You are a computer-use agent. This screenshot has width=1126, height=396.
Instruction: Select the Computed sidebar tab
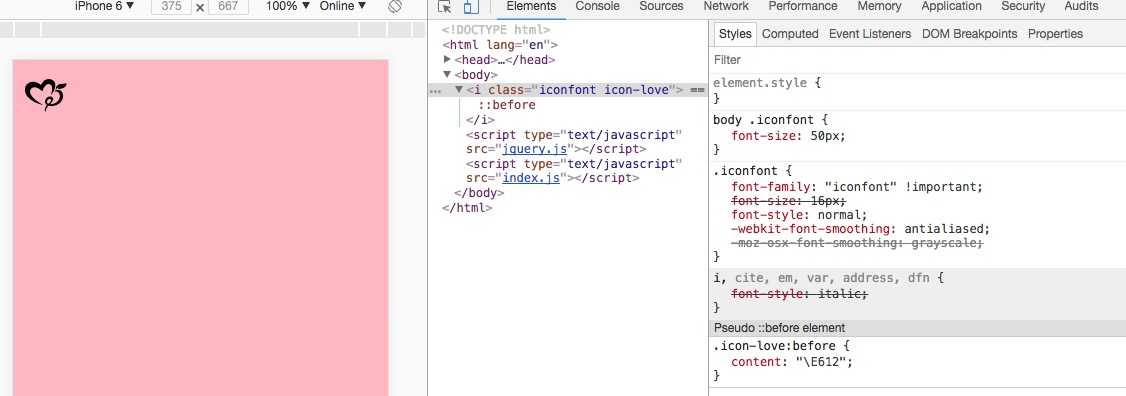[790, 34]
